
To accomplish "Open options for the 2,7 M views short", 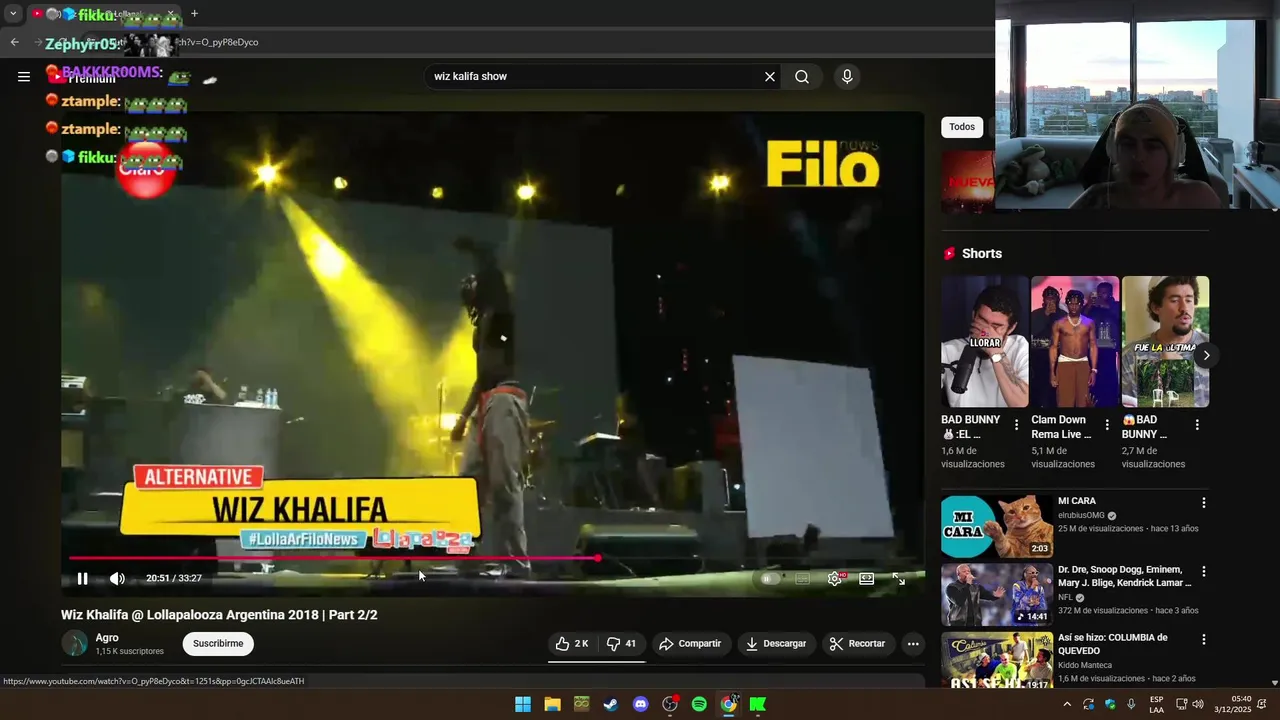I will click(x=1197, y=425).
